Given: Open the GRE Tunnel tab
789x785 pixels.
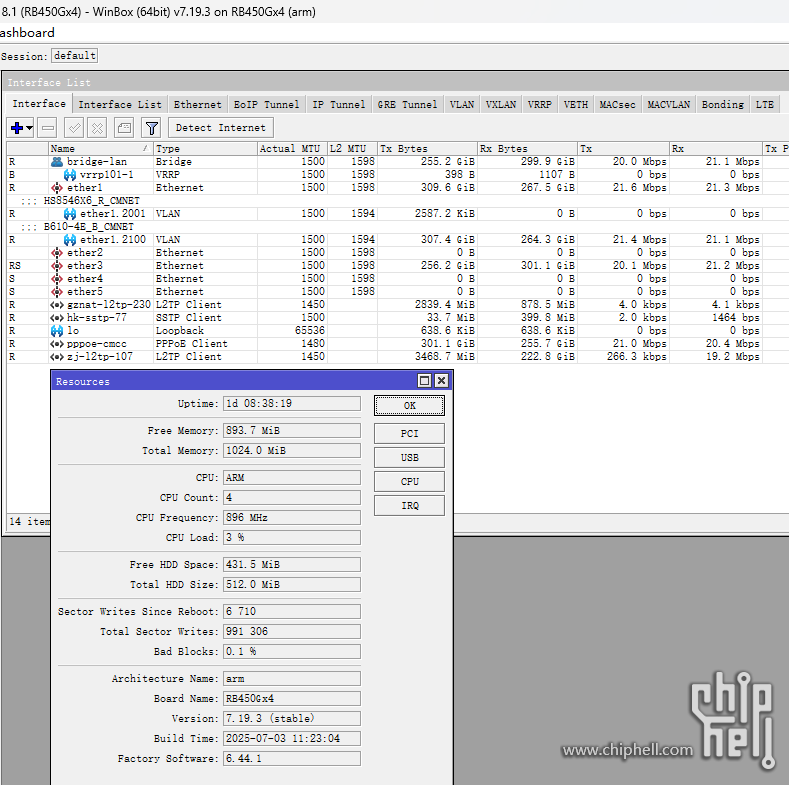Looking at the screenshot, I should 407,105.
